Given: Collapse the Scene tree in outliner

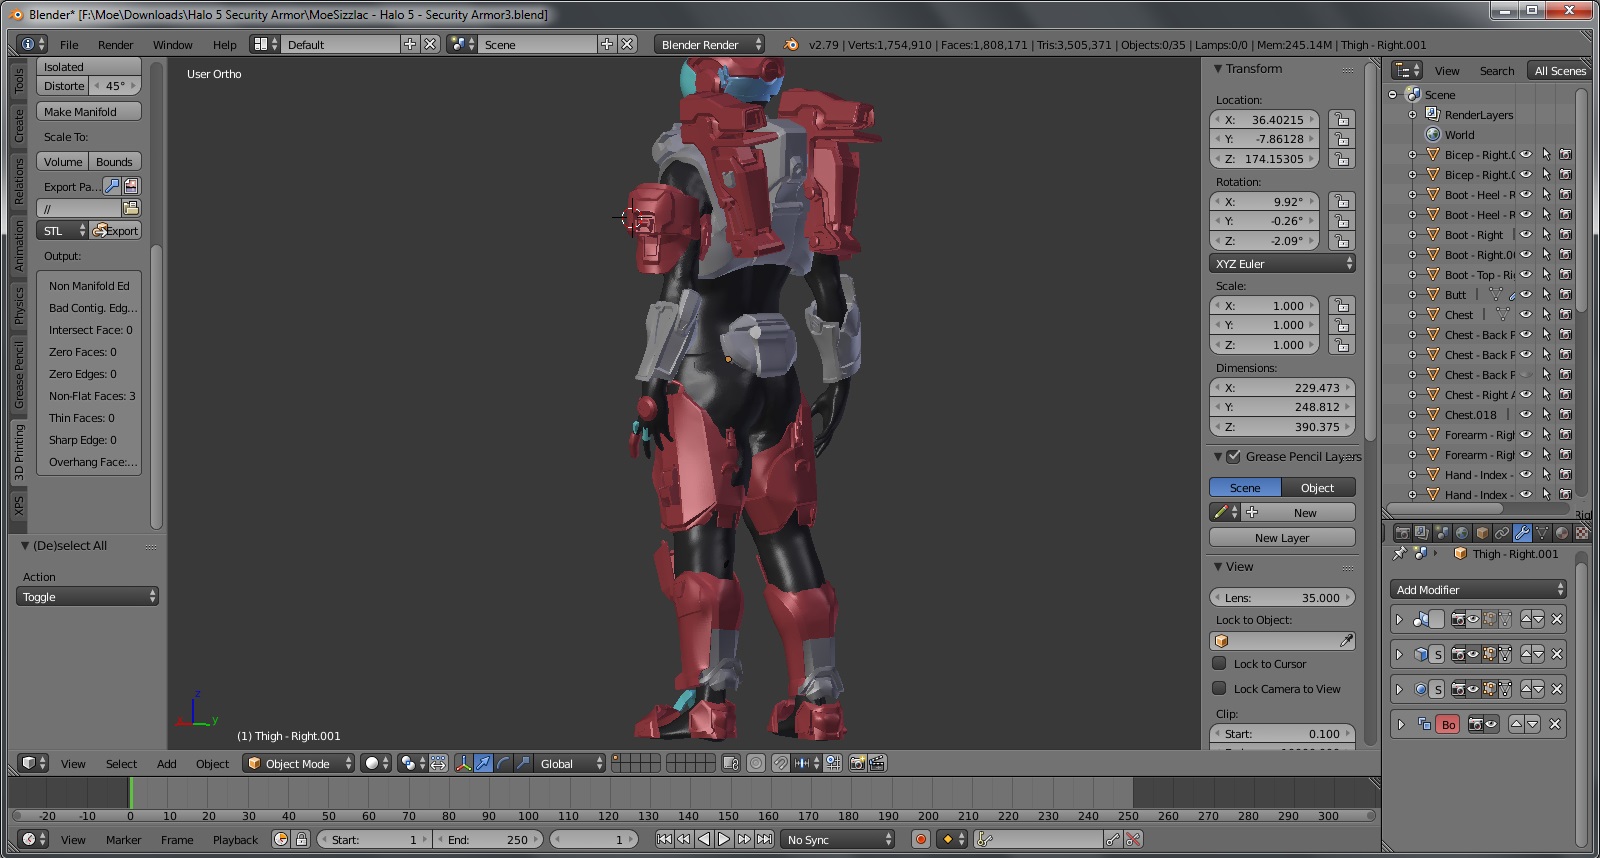Looking at the screenshot, I should (x=1393, y=94).
